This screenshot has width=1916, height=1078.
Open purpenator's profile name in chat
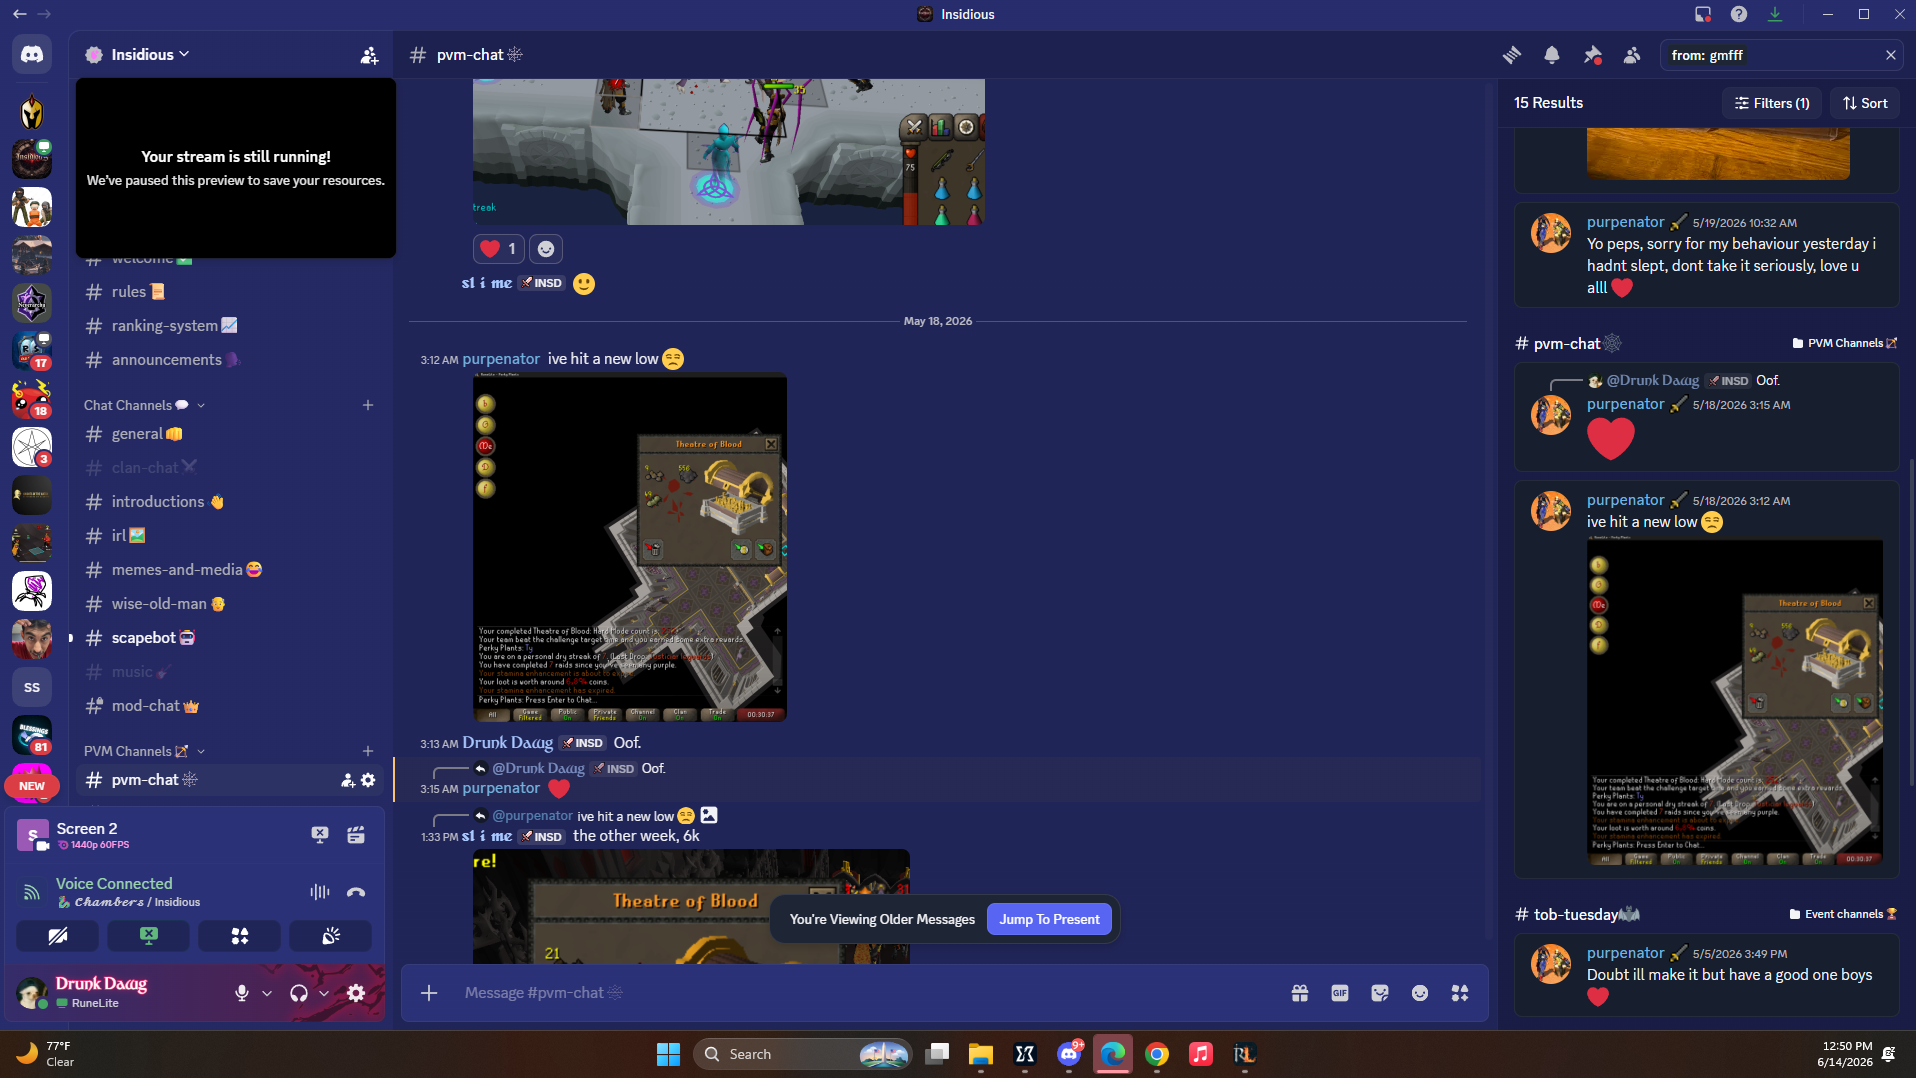pos(501,359)
